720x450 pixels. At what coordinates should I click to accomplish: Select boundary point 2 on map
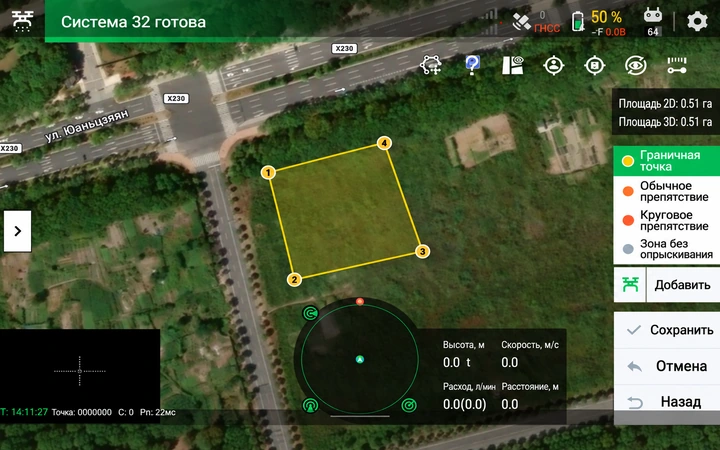[294, 280]
